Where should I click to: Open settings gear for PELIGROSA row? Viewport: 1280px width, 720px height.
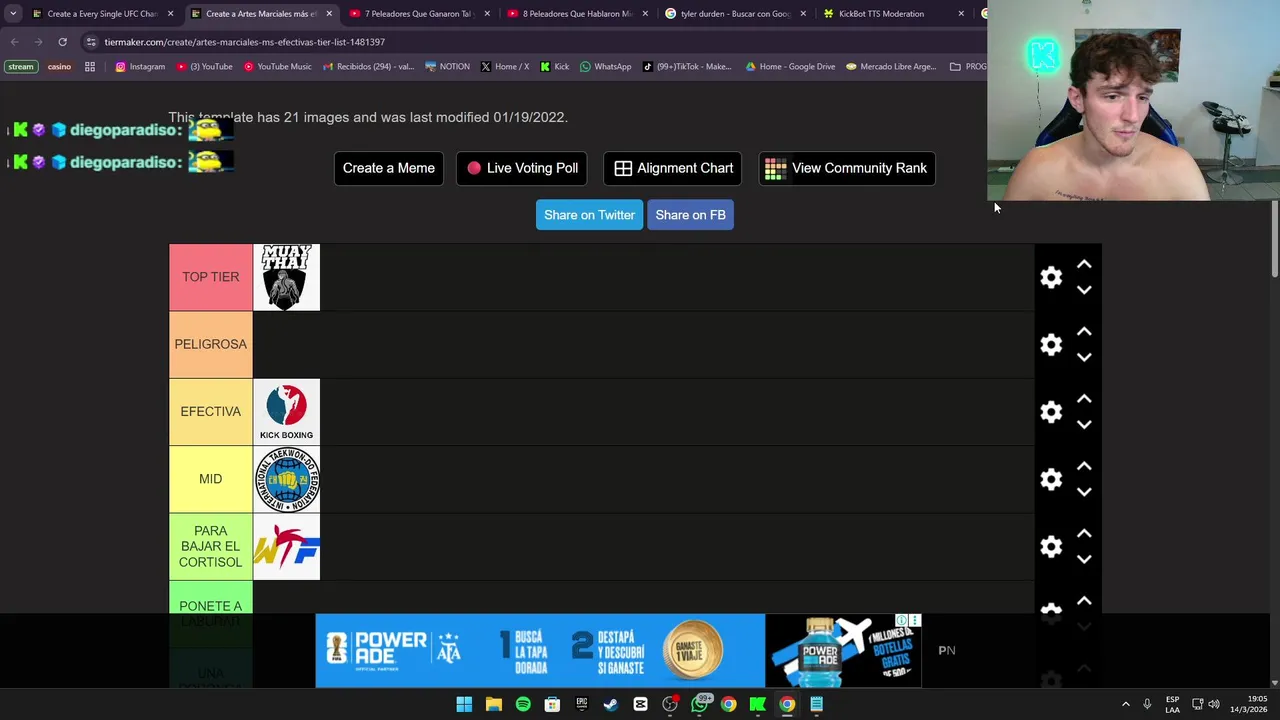[x=1051, y=345]
